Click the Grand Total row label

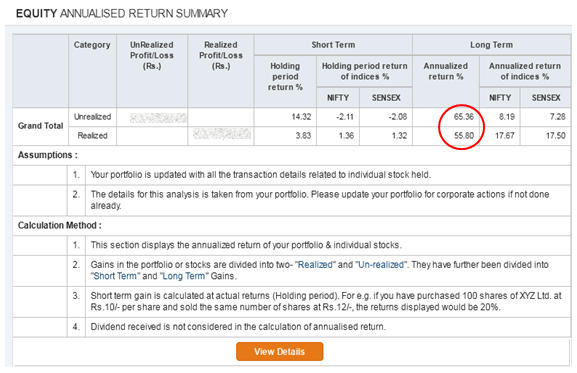[40, 126]
